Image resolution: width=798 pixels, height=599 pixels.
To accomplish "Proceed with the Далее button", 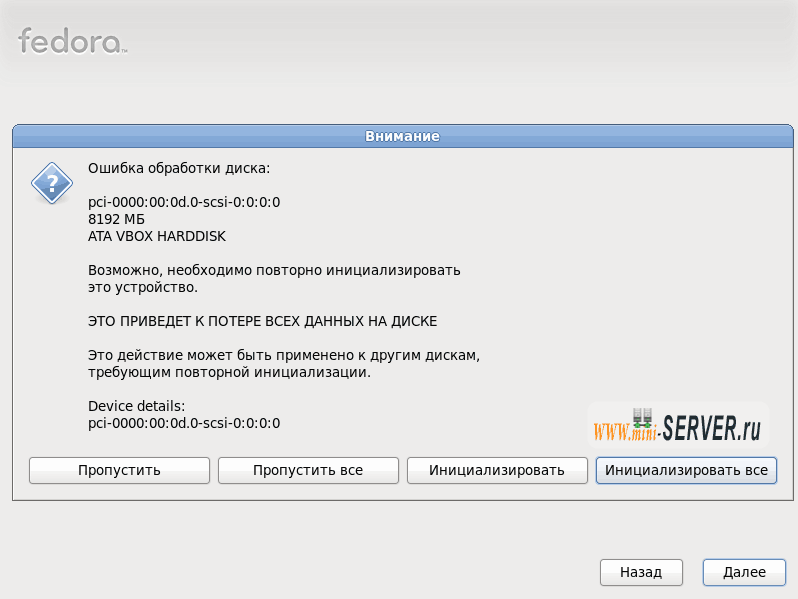I will (x=744, y=572).
